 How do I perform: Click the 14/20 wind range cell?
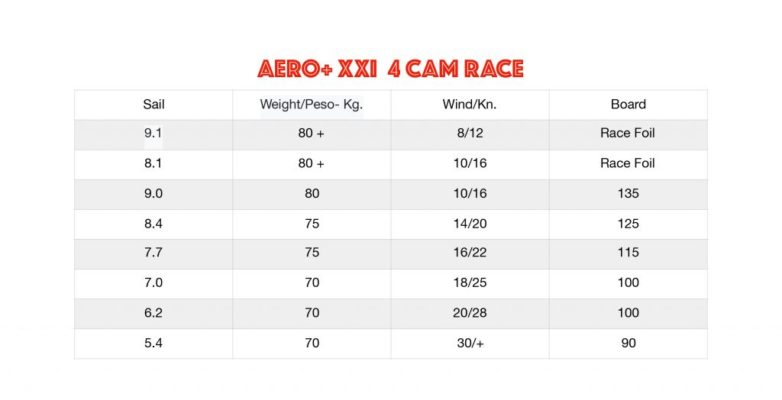[x=470, y=223]
